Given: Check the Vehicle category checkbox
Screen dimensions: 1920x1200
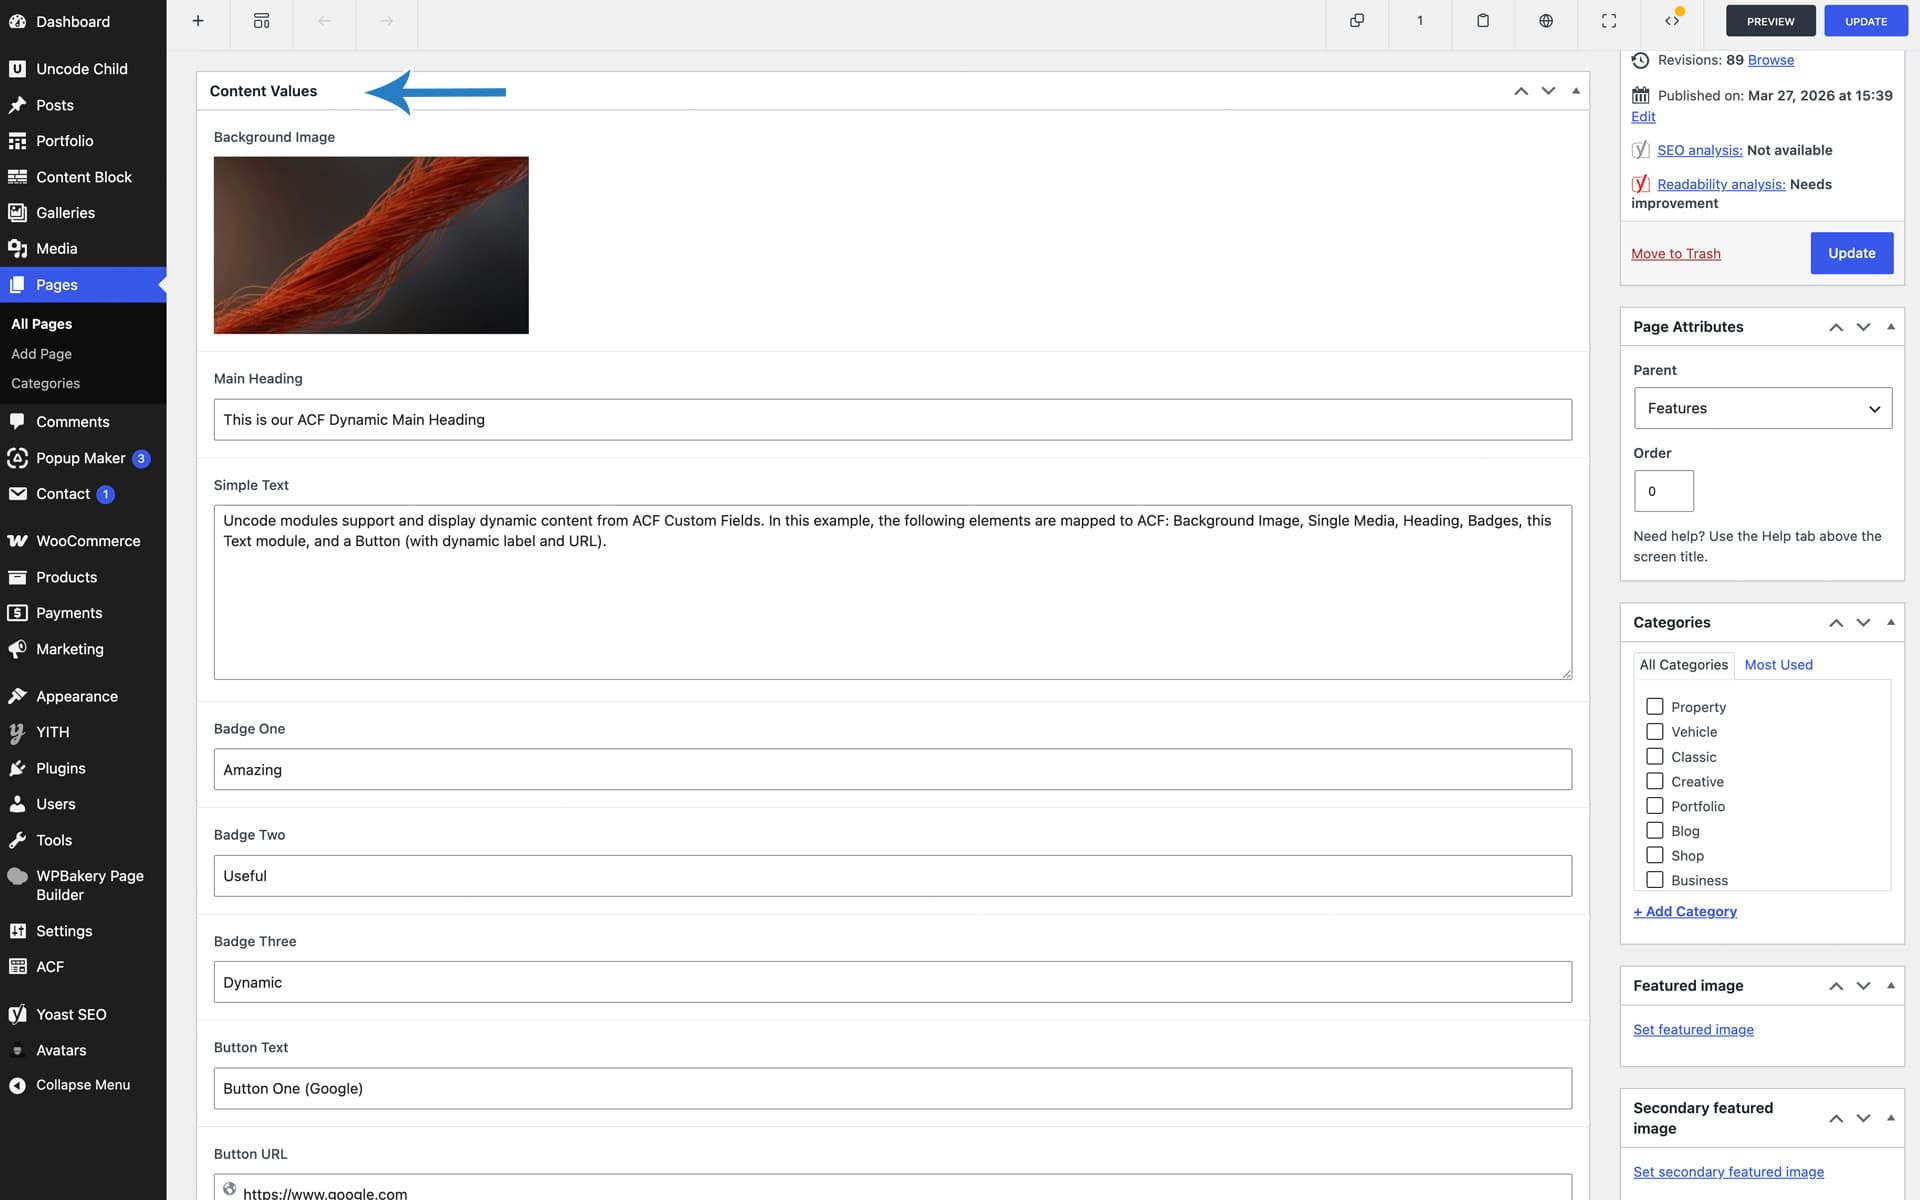Looking at the screenshot, I should 1655,732.
